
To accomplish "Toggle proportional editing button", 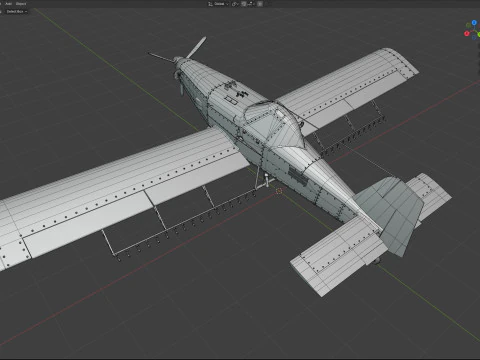I will pyautogui.click(x=260, y=4).
